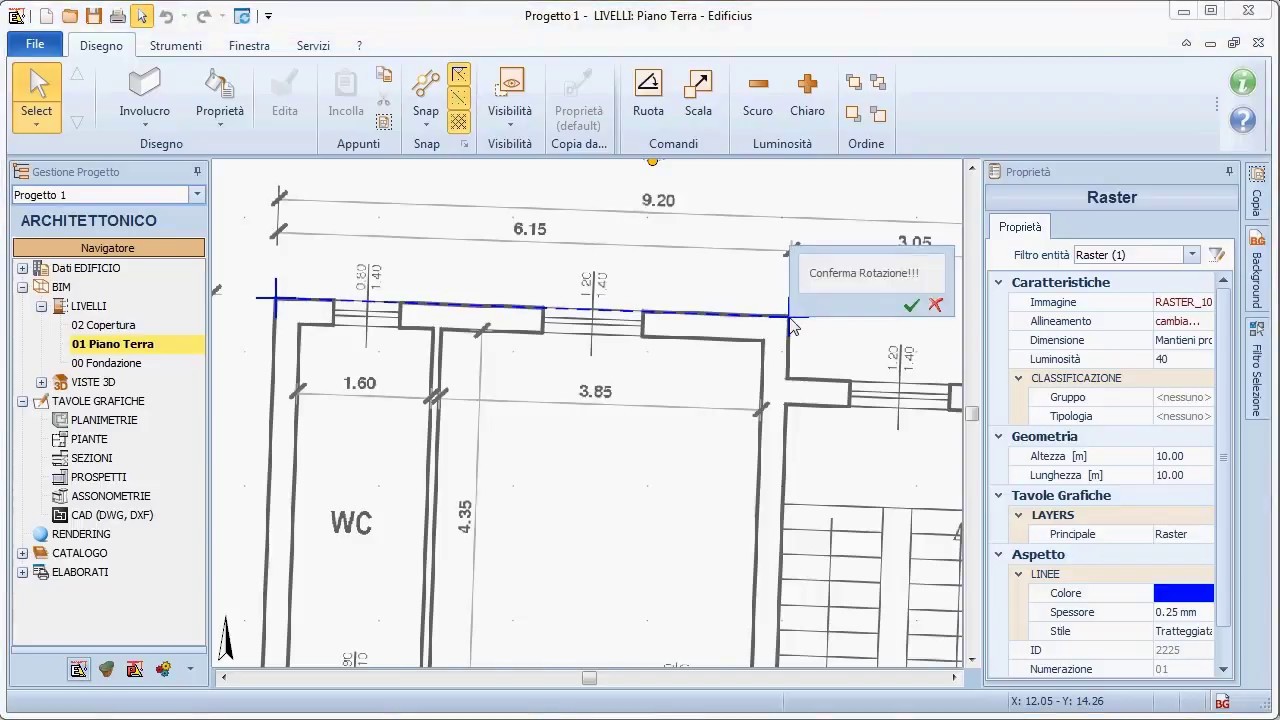
Task: Click the Navigatore header button
Action: [108, 248]
